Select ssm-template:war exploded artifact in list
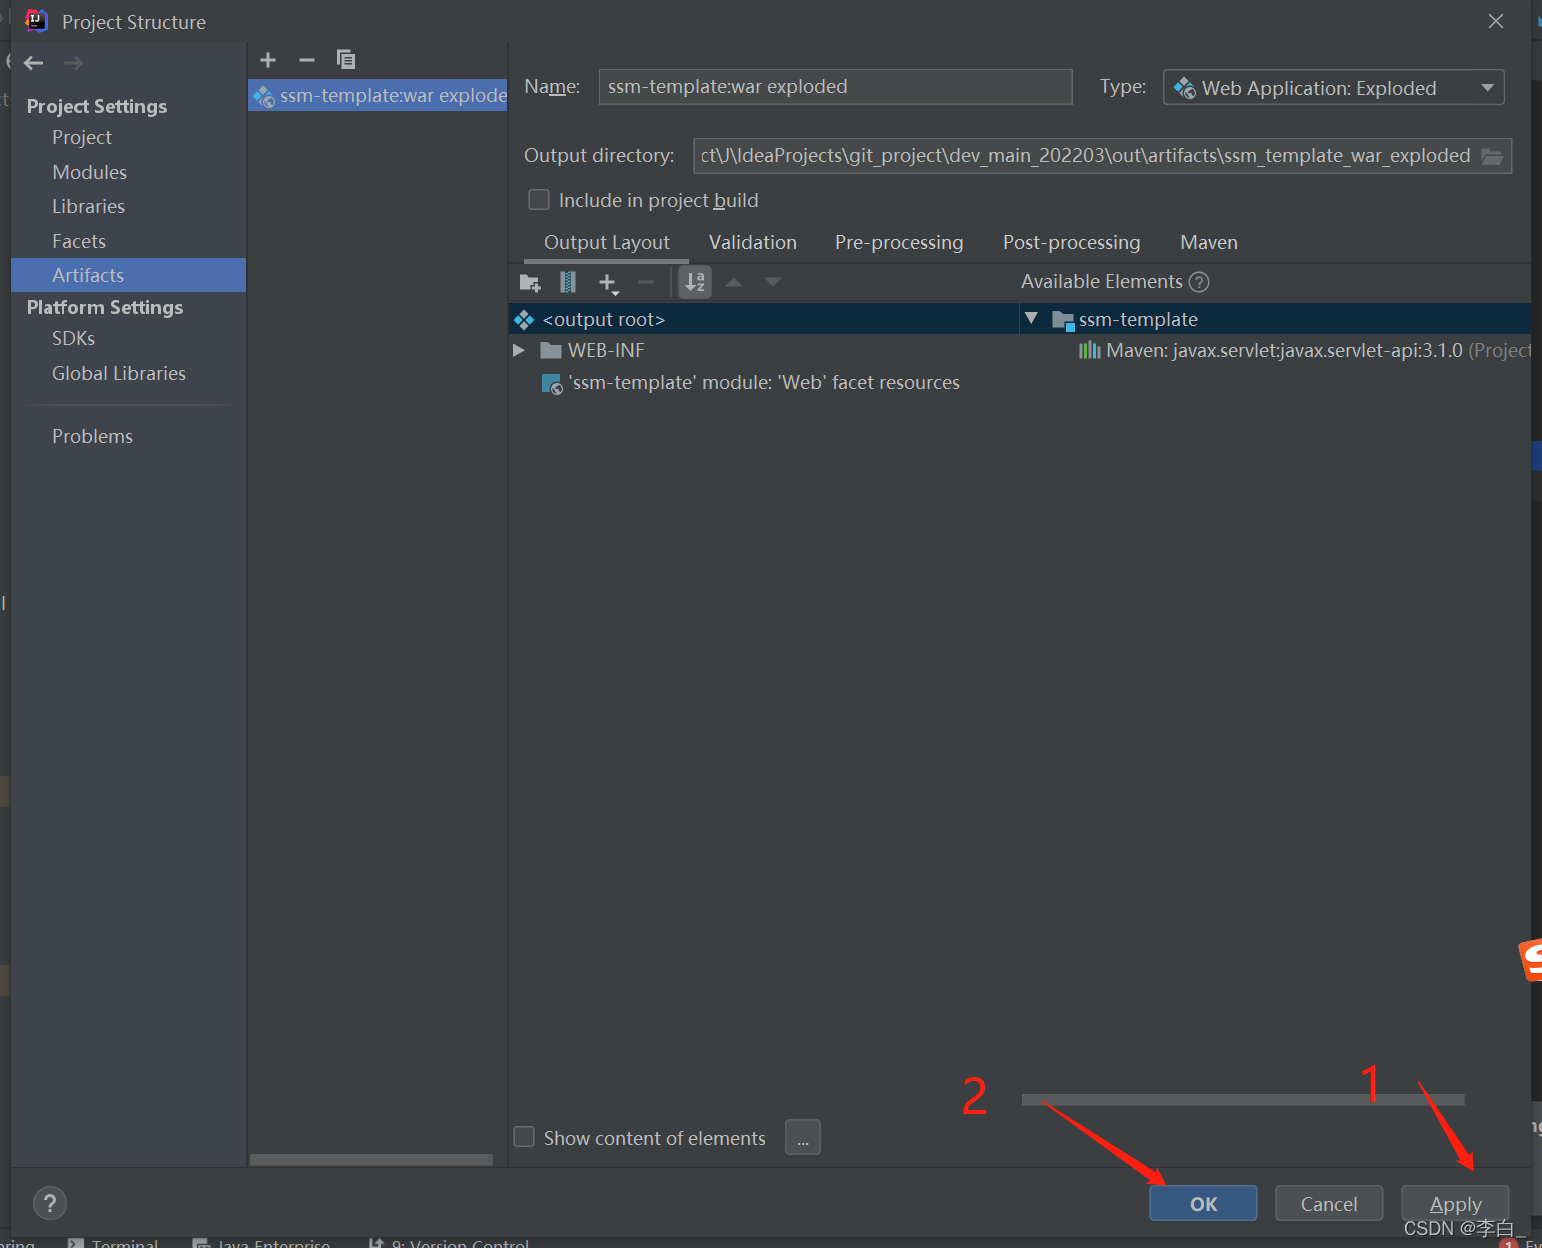1542x1248 pixels. click(378, 95)
